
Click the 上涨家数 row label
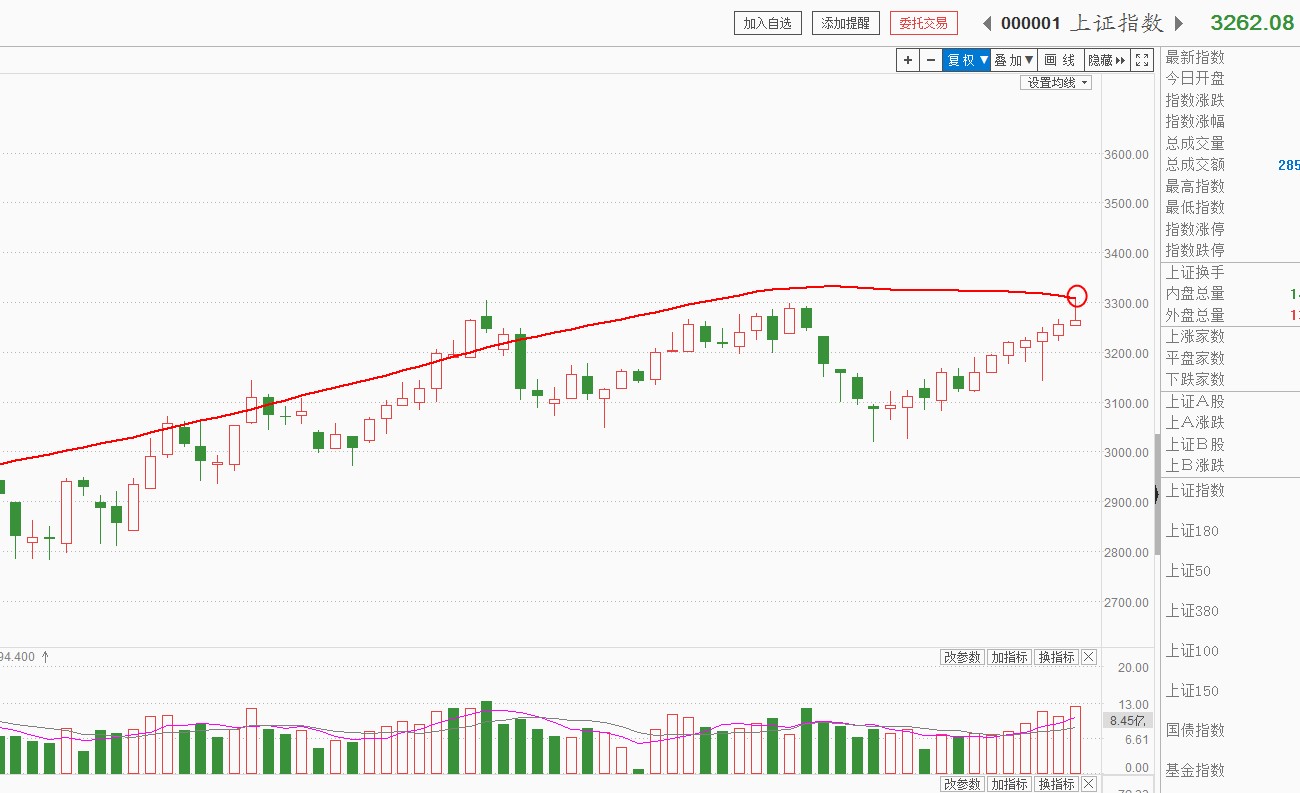(x=1195, y=336)
